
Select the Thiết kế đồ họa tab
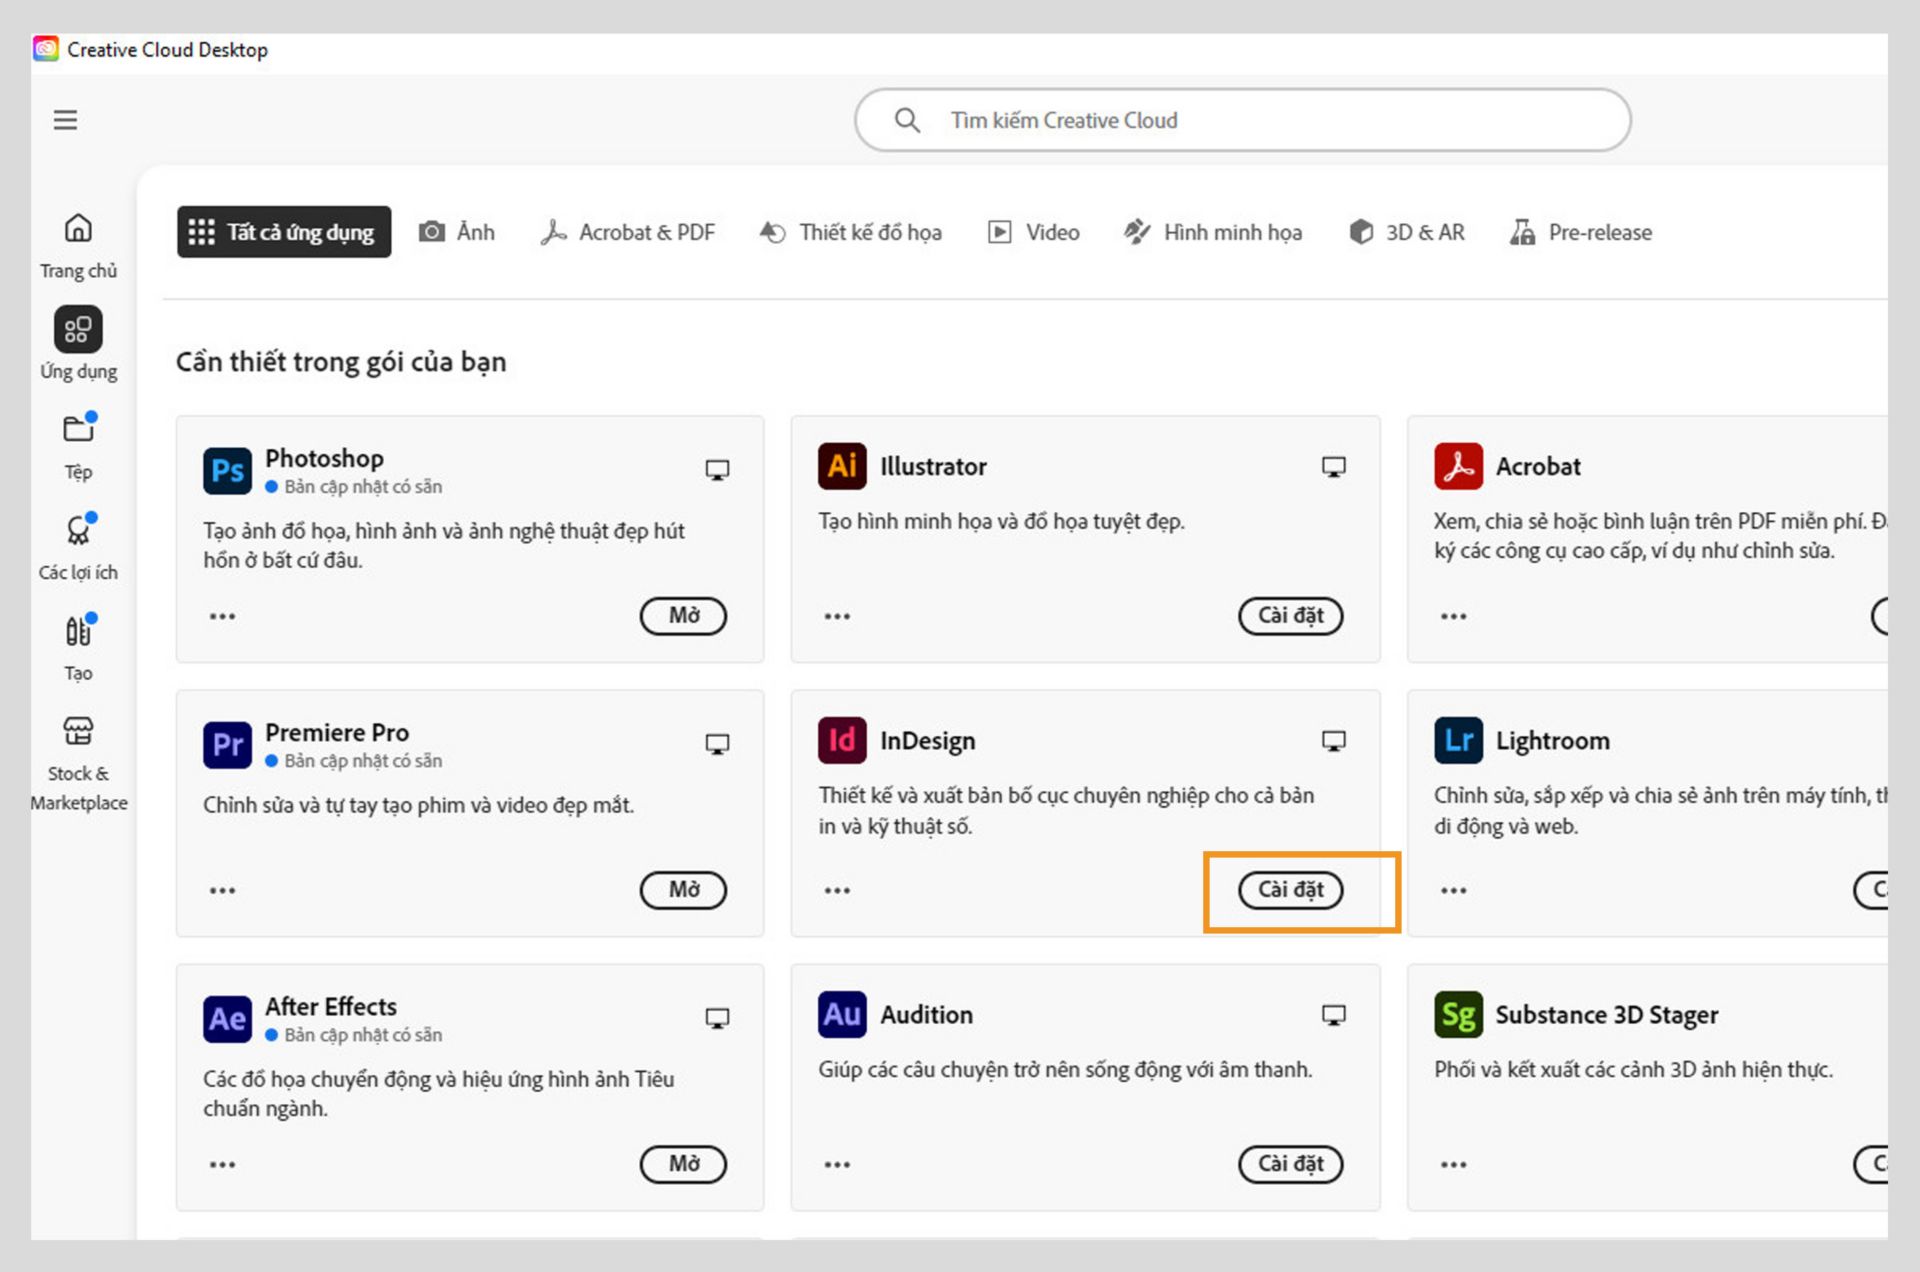851,232
